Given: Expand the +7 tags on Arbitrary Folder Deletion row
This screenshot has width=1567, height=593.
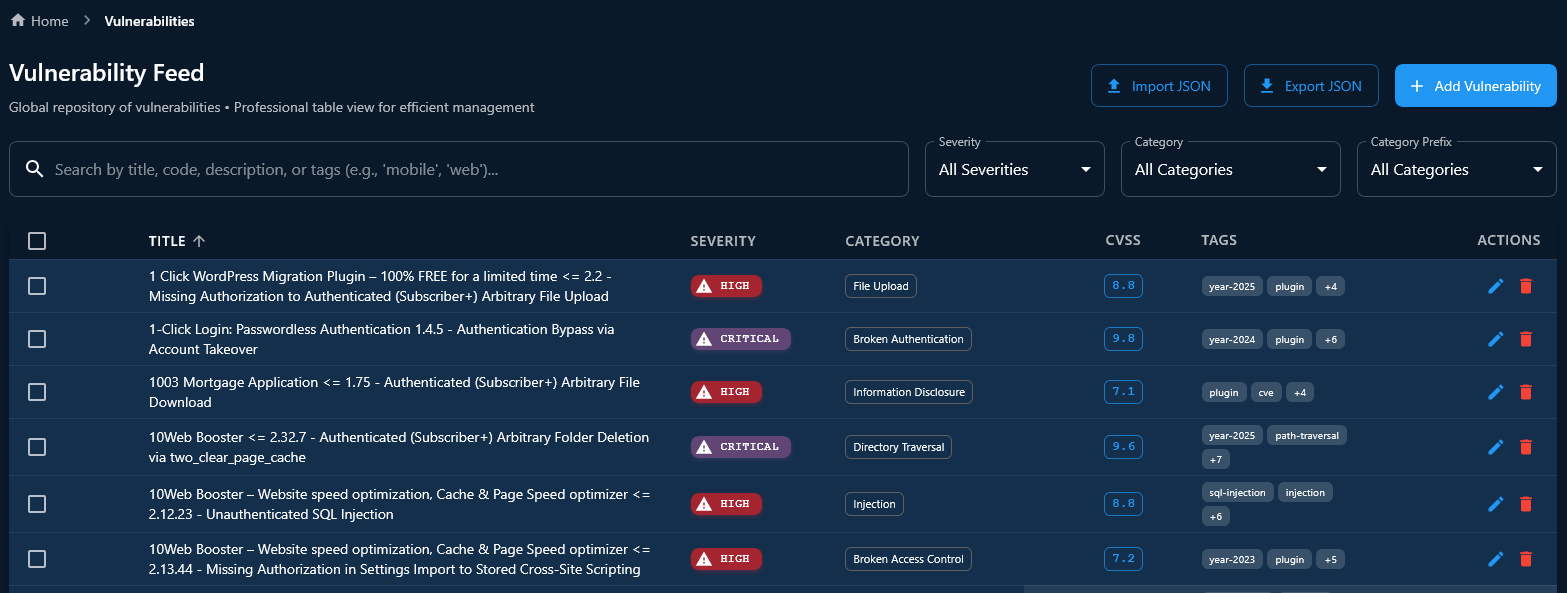Looking at the screenshot, I should (1216, 460).
